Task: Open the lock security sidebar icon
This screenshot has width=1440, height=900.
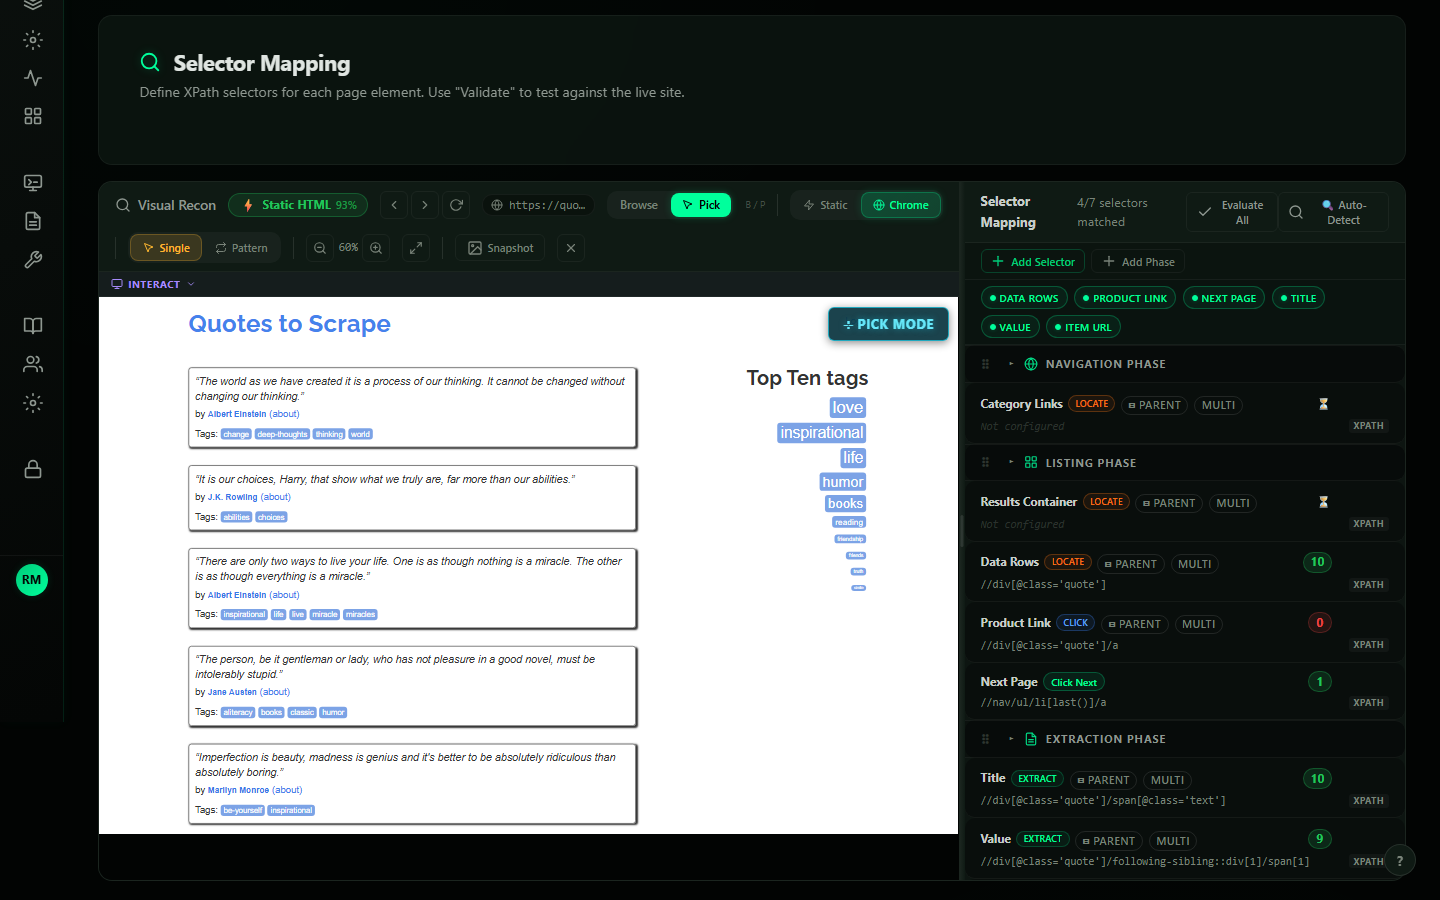Action: pyautogui.click(x=33, y=469)
